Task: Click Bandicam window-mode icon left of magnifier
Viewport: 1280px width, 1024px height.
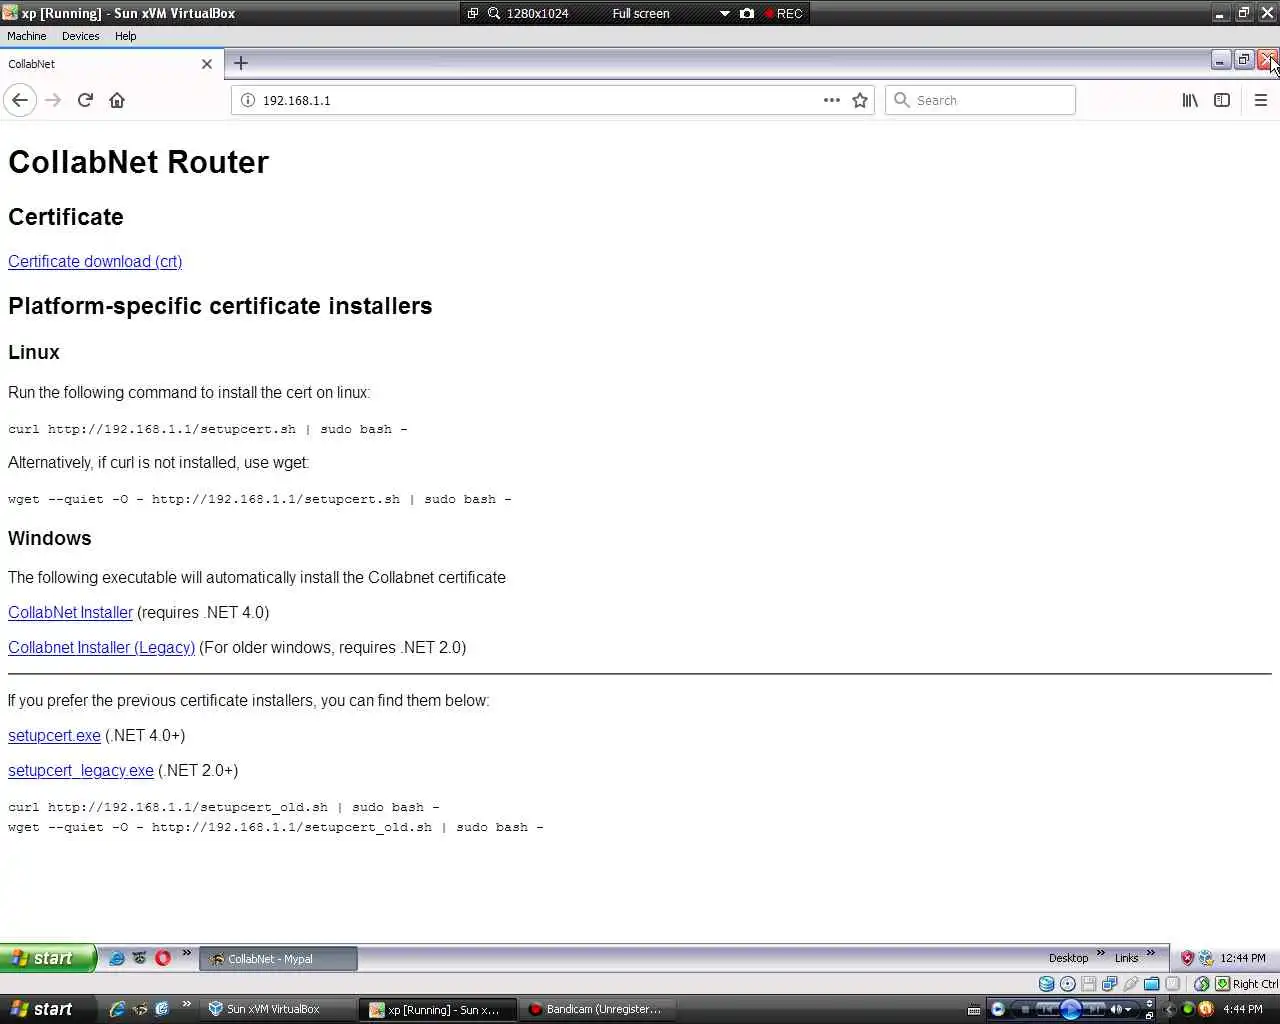Action: pyautogui.click(x=473, y=13)
